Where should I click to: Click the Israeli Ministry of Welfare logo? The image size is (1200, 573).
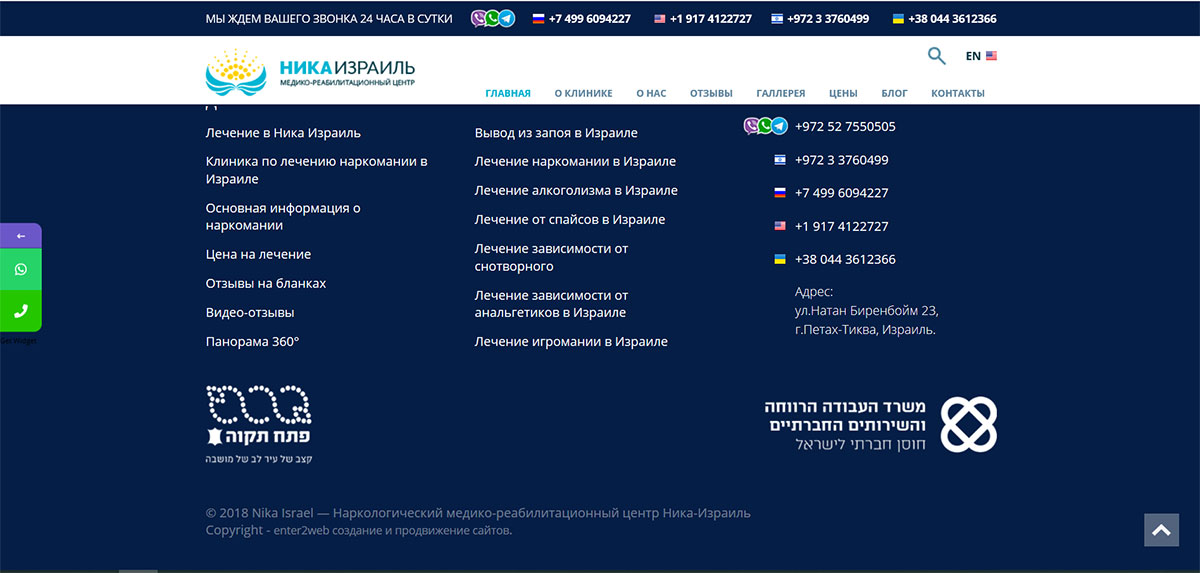point(881,424)
